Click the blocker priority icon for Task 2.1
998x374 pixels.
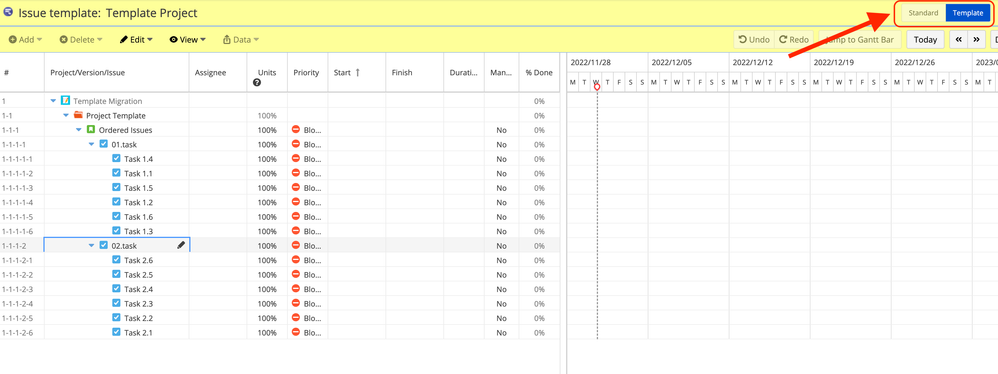[x=296, y=332]
